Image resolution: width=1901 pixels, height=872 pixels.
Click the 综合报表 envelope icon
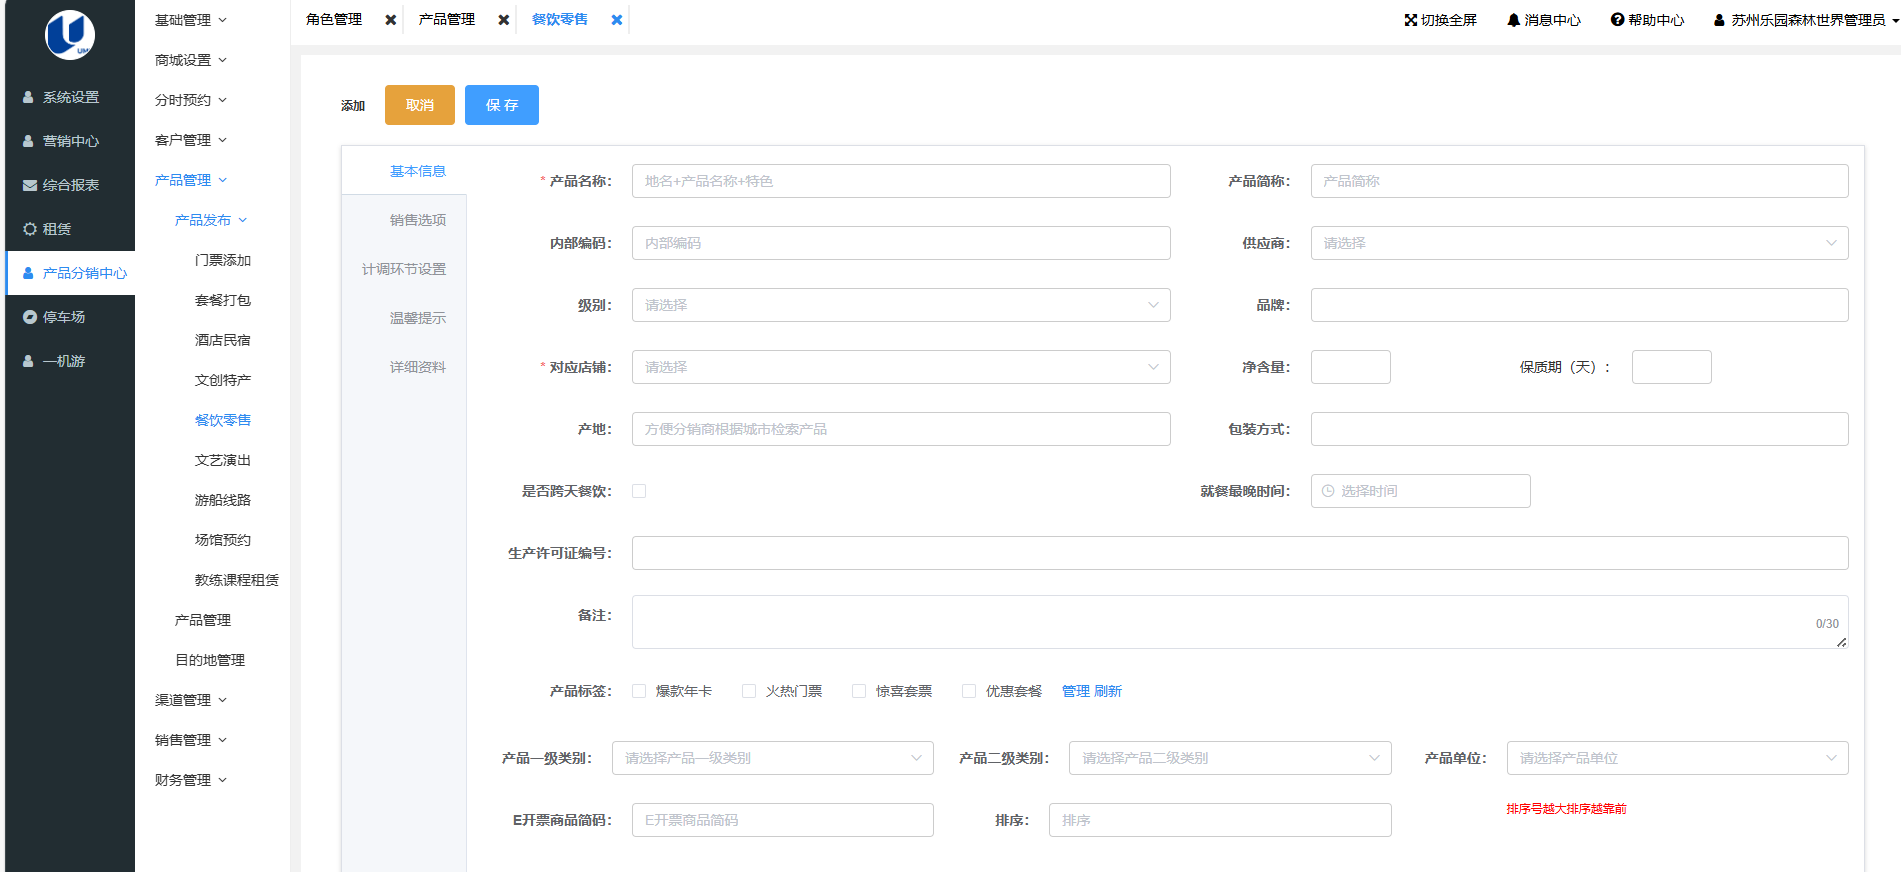(x=29, y=185)
